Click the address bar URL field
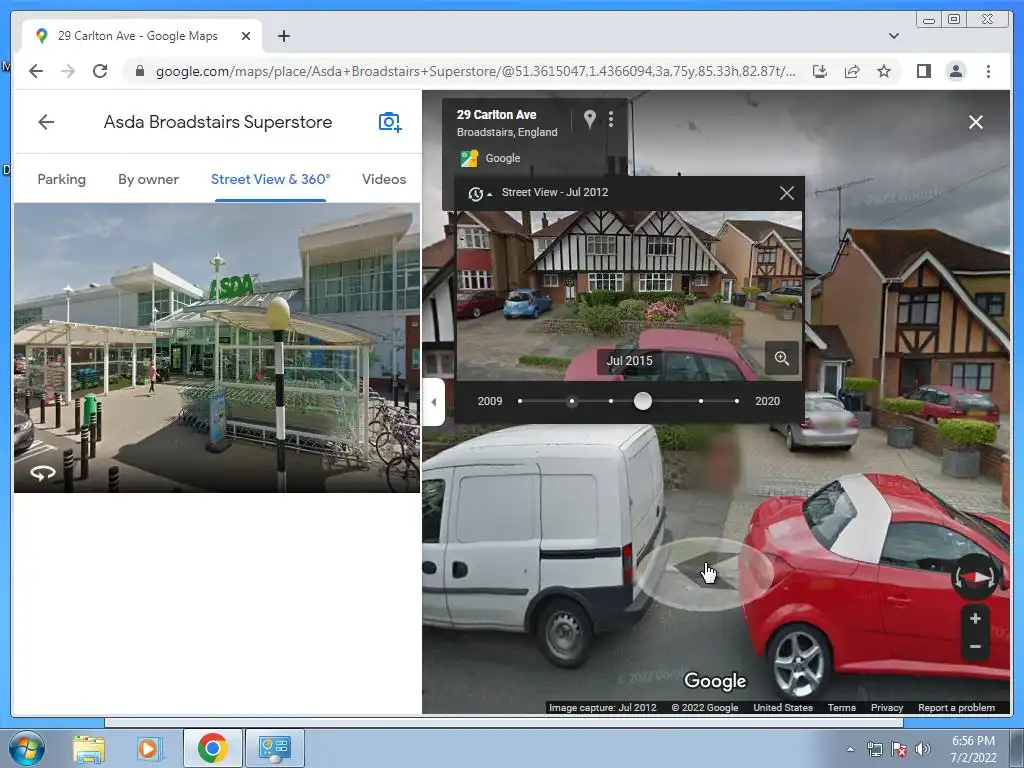This screenshot has height=768, width=1024. pyautogui.click(x=475, y=71)
